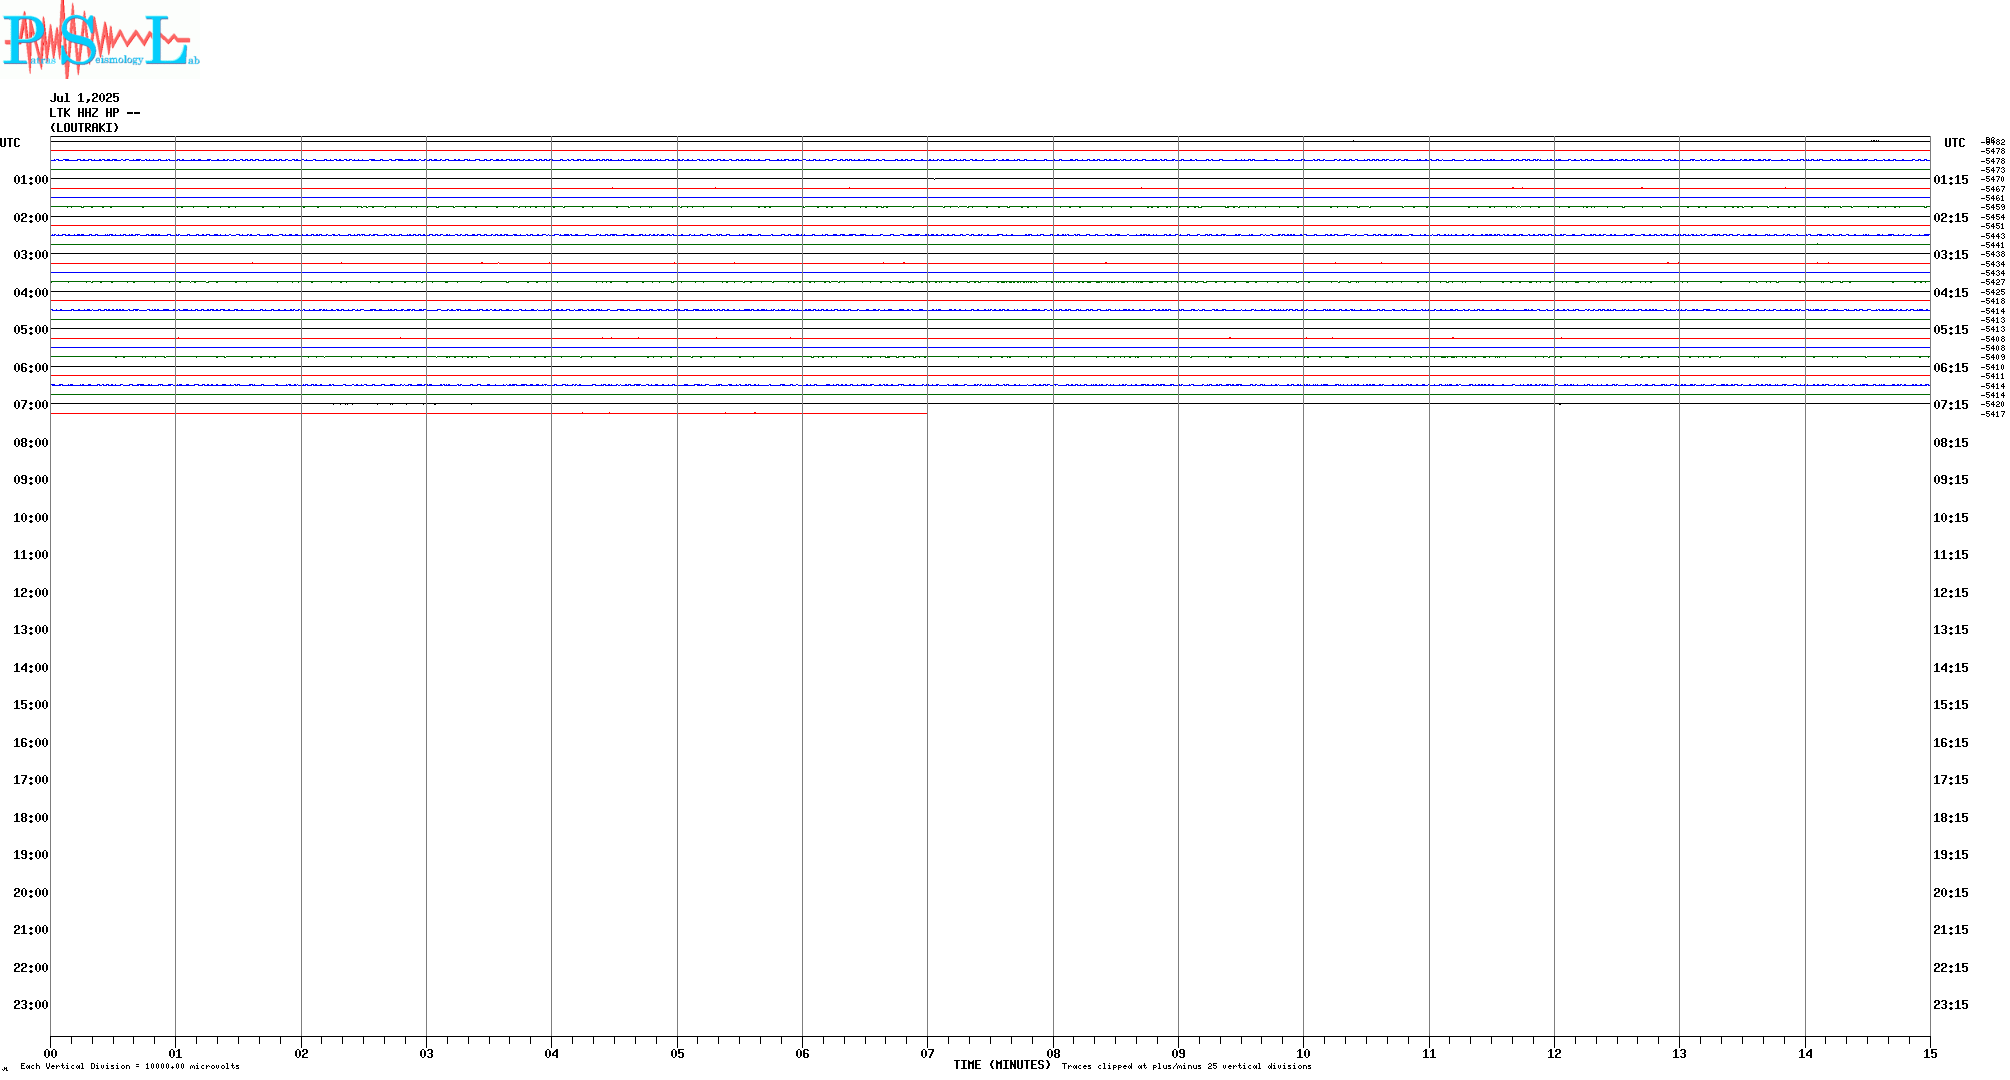The image size is (2010, 1080).
Task: Click the '16:00' hour label
Action: click(31, 743)
